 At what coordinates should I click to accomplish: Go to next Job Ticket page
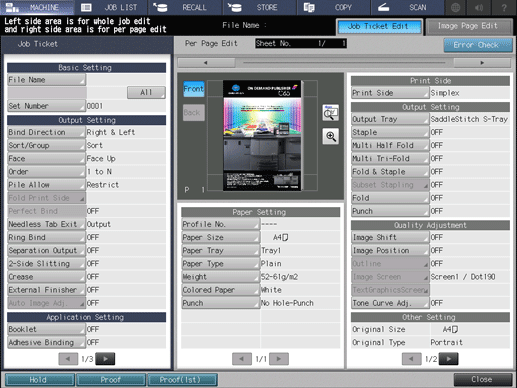(x=105, y=359)
